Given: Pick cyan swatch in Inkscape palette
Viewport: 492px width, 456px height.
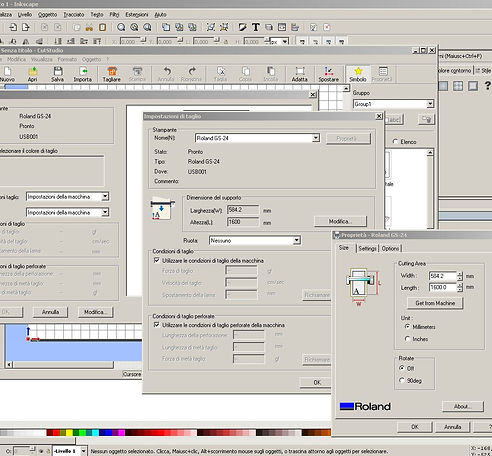Looking at the screenshot, I should point(95,433).
